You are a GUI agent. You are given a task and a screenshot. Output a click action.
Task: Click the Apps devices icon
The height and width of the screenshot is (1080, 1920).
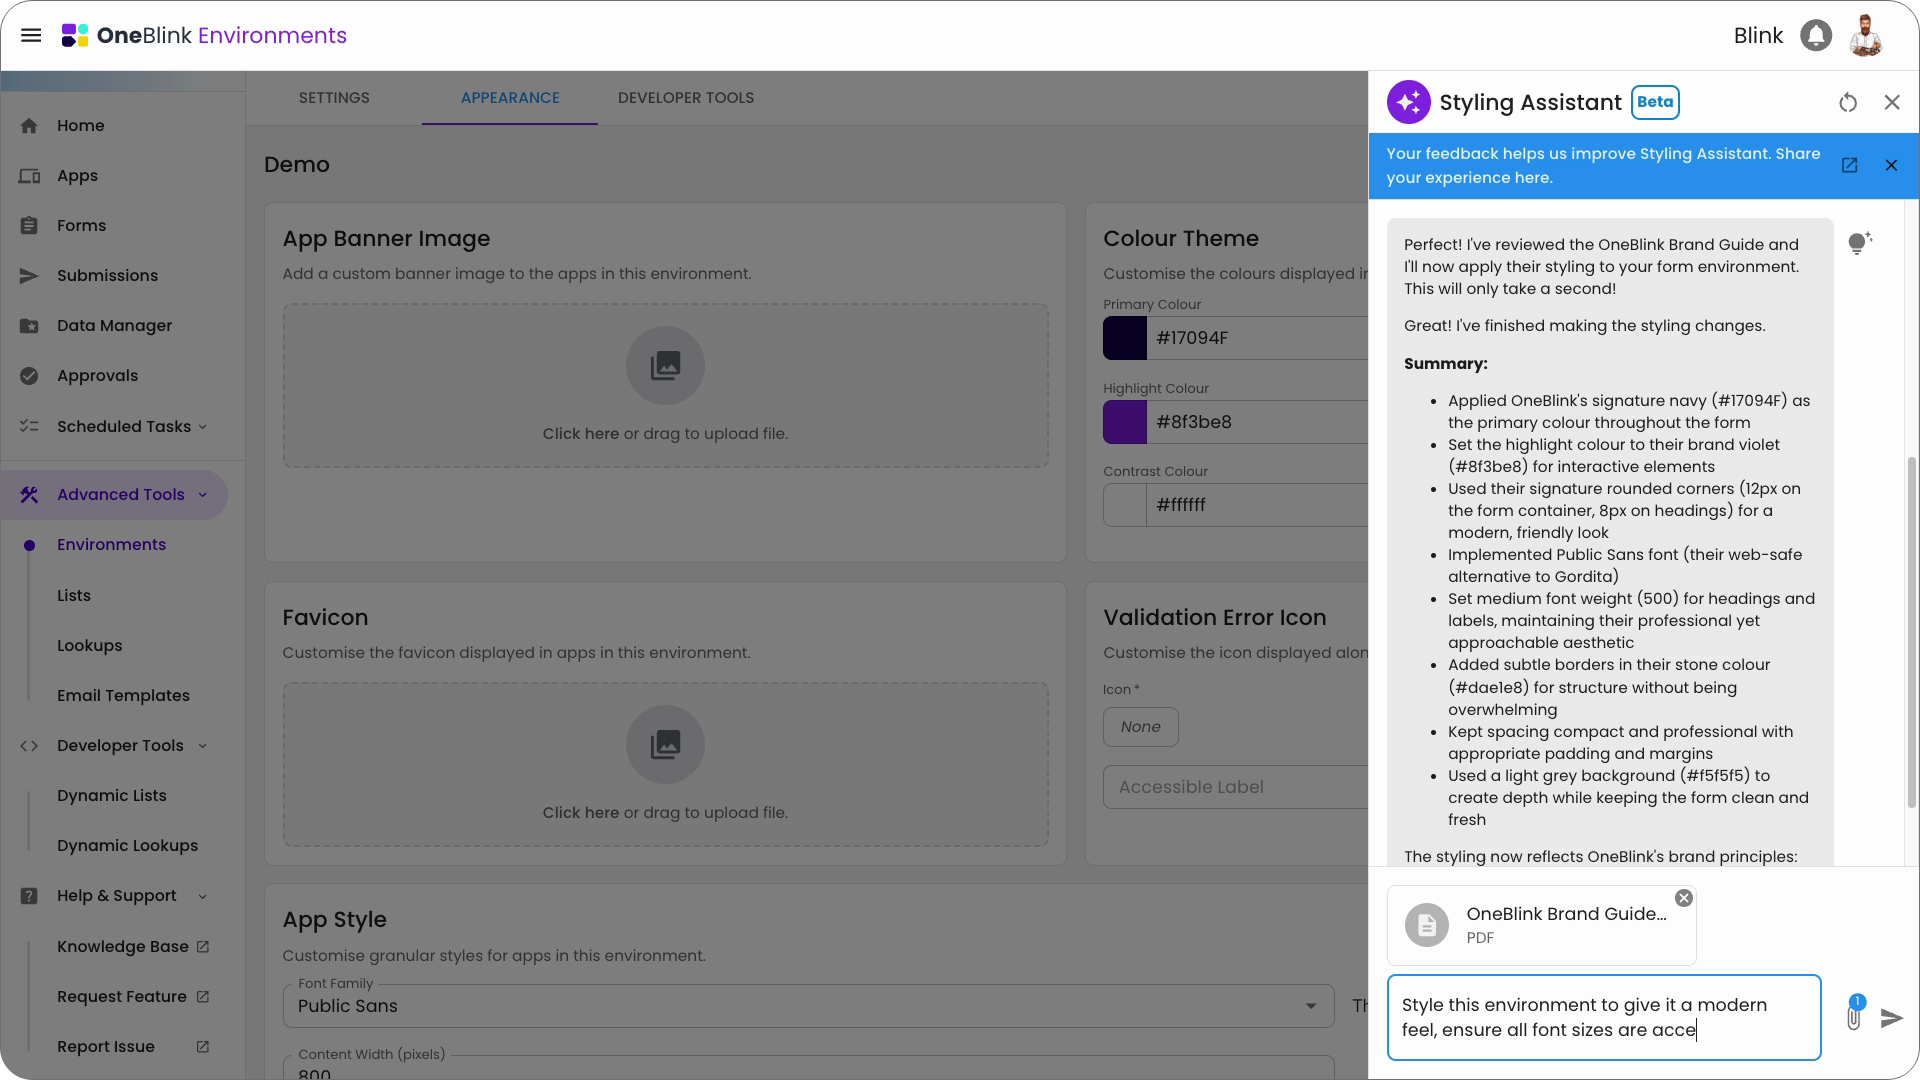(x=29, y=176)
